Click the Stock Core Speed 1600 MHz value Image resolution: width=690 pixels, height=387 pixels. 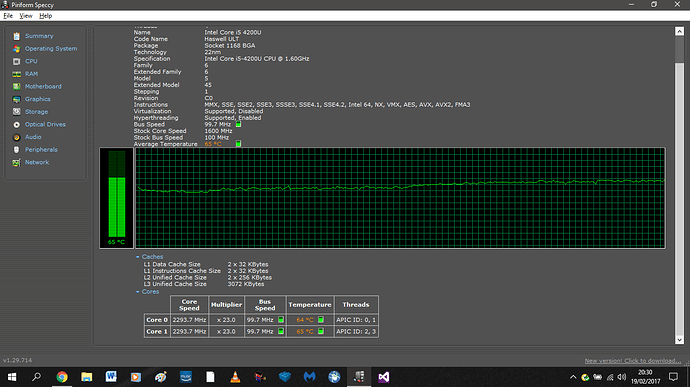coord(218,131)
